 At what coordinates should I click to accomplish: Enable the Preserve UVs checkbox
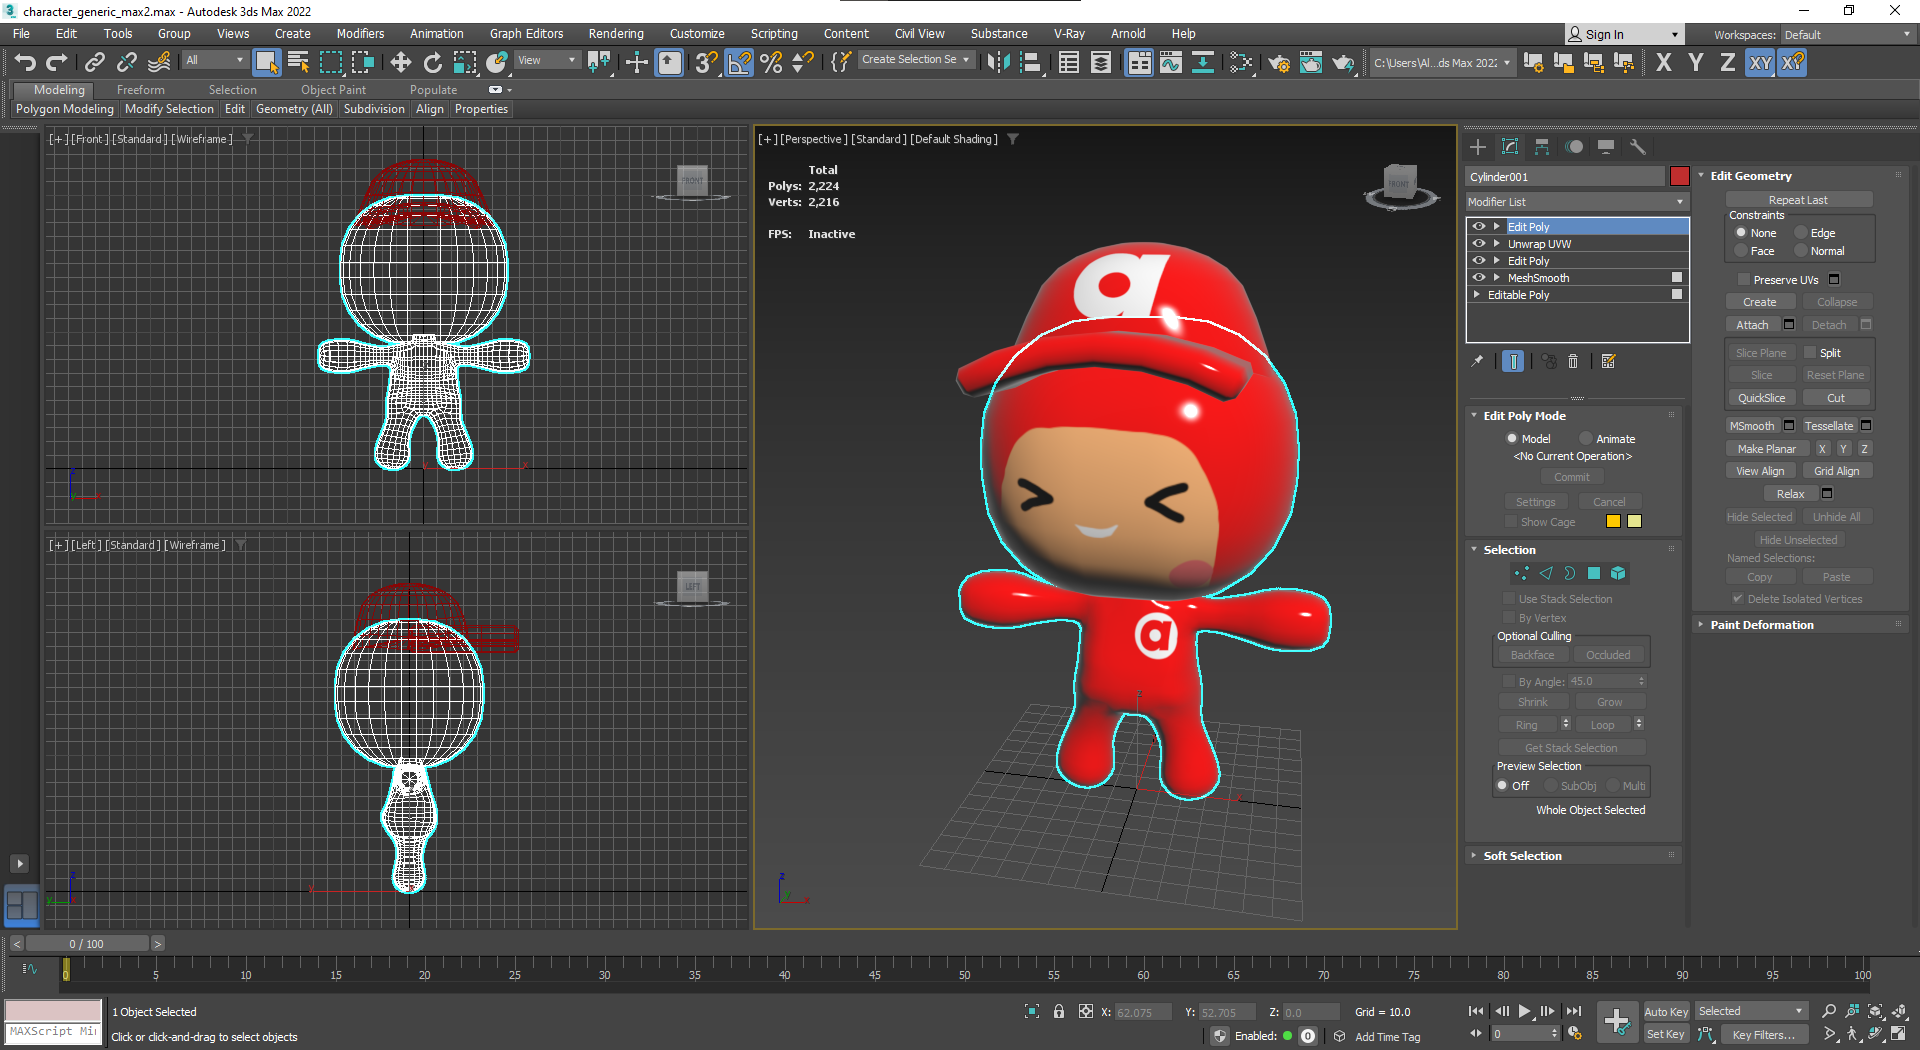[x=1744, y=280]
